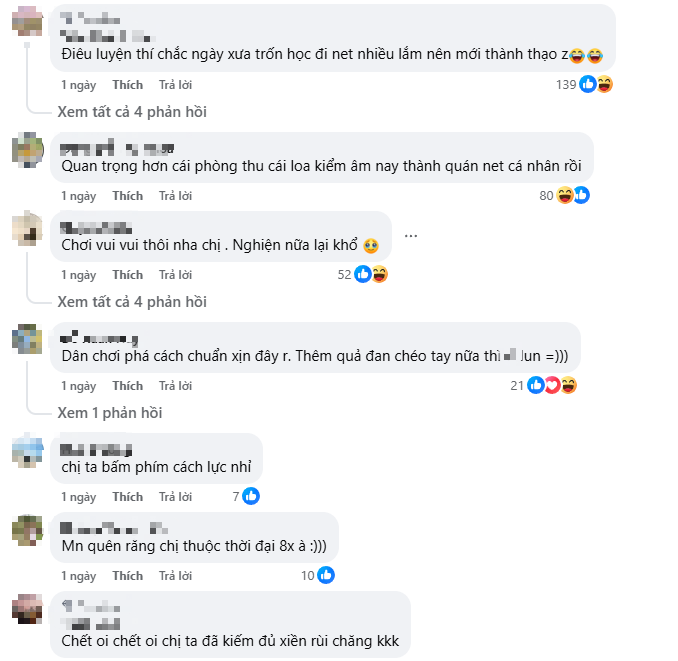Screen dimensions: 678x661
Task: Click the like icon beside count 10
Action: click(x=325, y=575)
